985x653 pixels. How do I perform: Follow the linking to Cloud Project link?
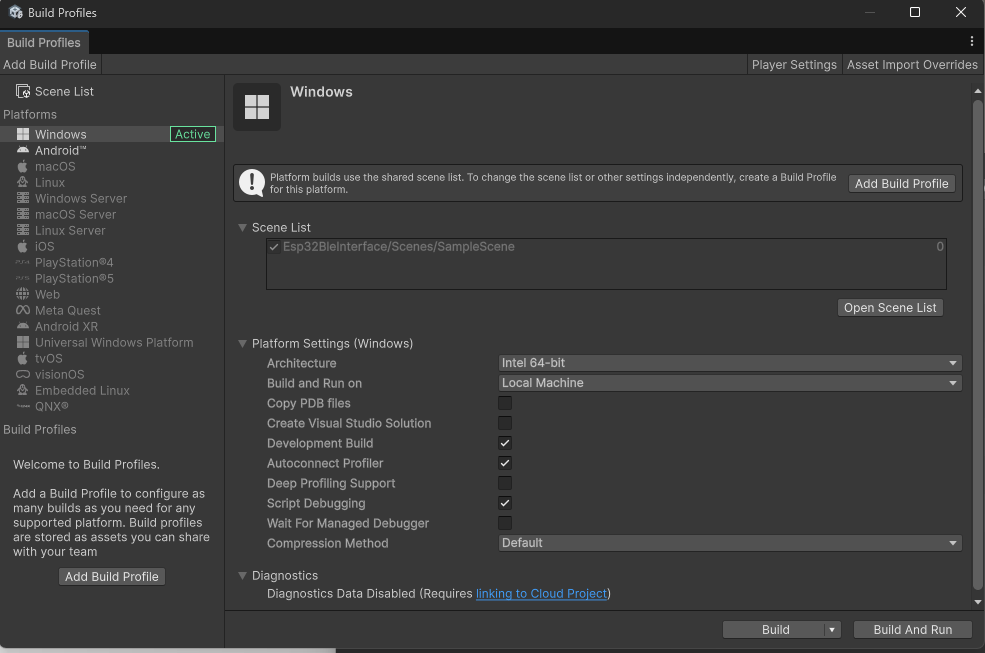541,593
